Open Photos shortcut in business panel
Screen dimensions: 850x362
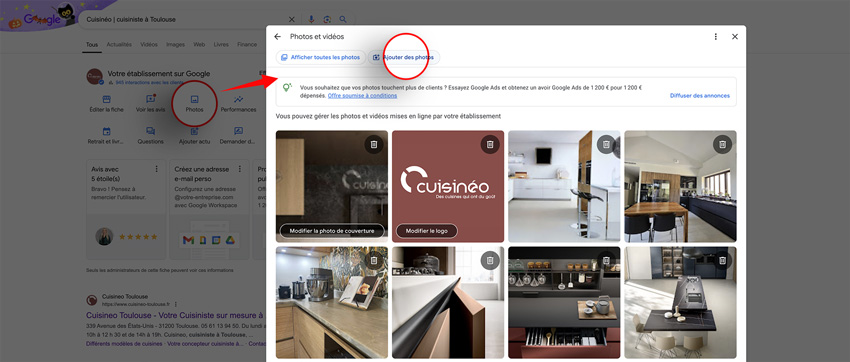tap(194, 104)
